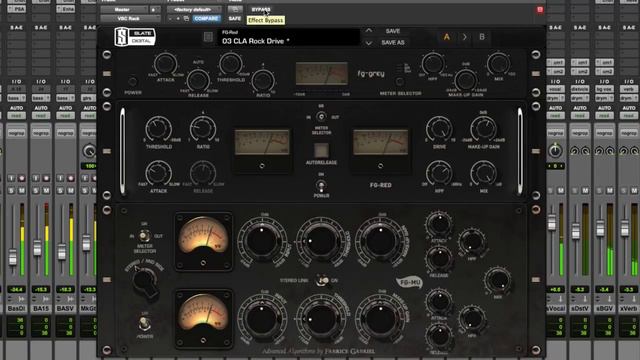640x360 pixels.
Task: Click the FG-Grey HPF knob
Action: coord(433,64)
